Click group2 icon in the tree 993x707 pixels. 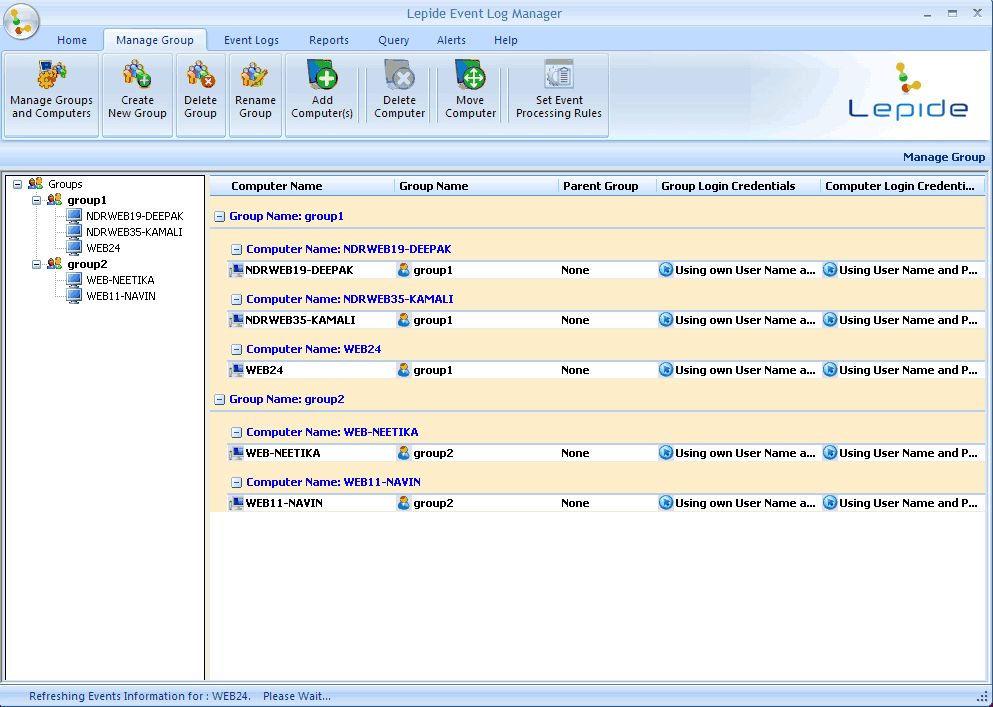point(54,264)
